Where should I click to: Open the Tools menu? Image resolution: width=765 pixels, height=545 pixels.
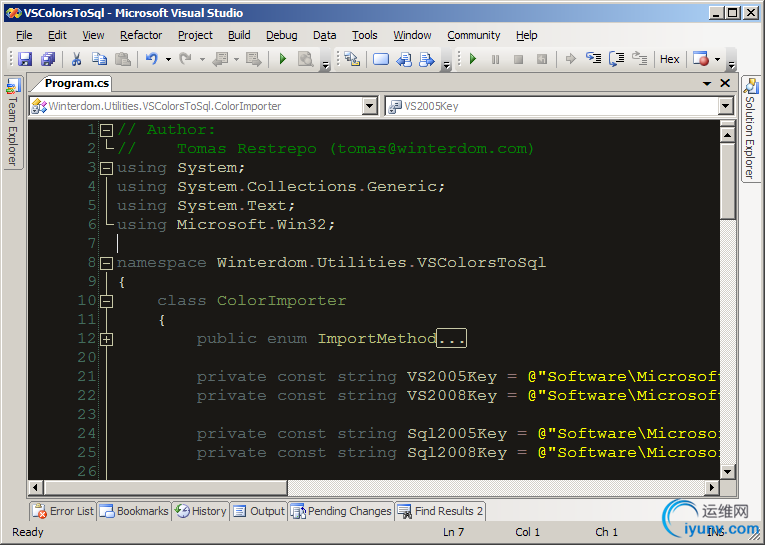[364, 35]
